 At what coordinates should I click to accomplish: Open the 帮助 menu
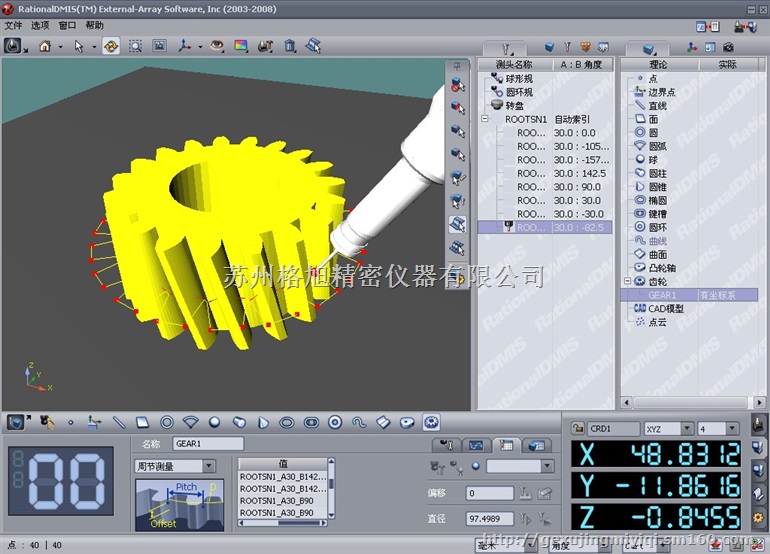[94, 25]
